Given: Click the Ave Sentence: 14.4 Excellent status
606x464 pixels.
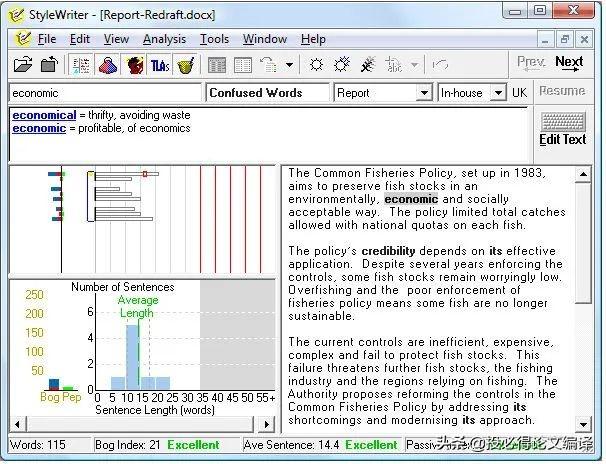Looking at the screenshot, I should point(320,445).
